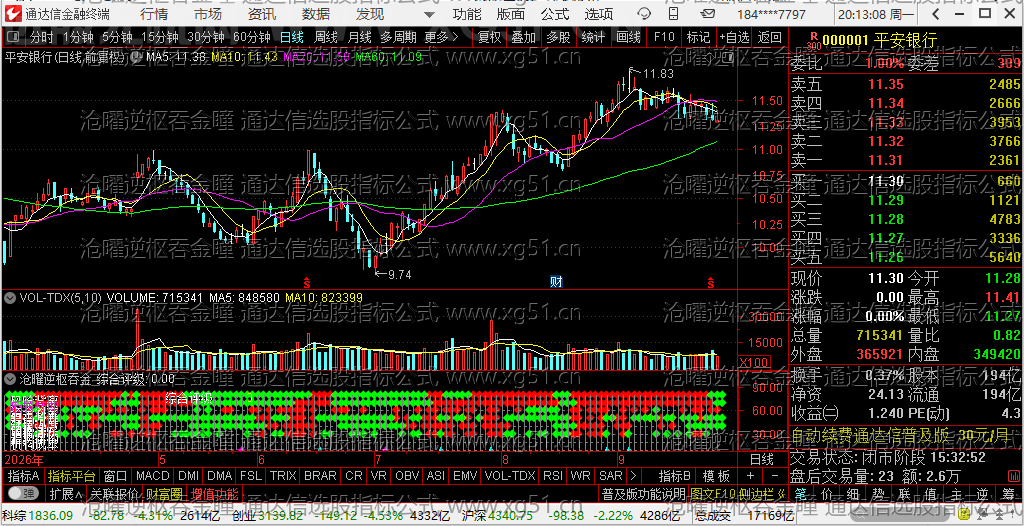Open the 行情 menu
1024x526 pixels.
[154, 14]
